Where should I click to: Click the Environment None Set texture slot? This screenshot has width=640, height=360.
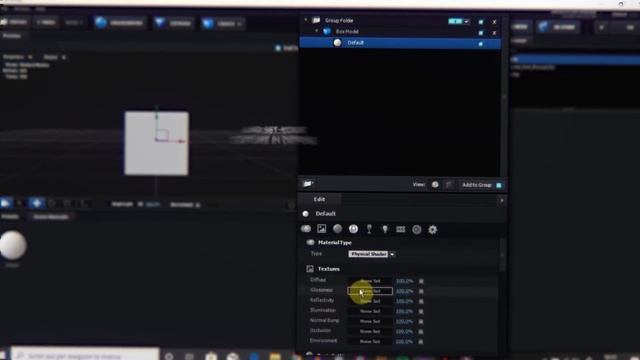(x=370, y=341)
